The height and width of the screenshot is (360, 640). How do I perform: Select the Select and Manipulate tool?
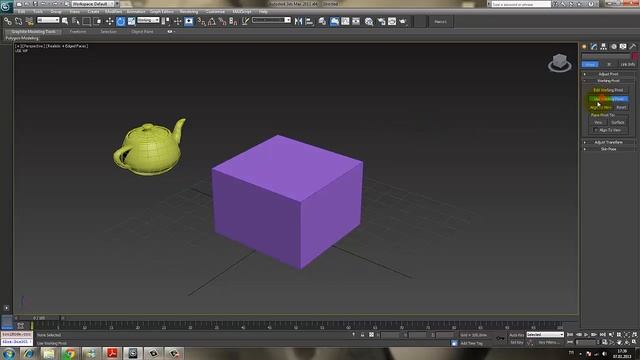(178, 21)
